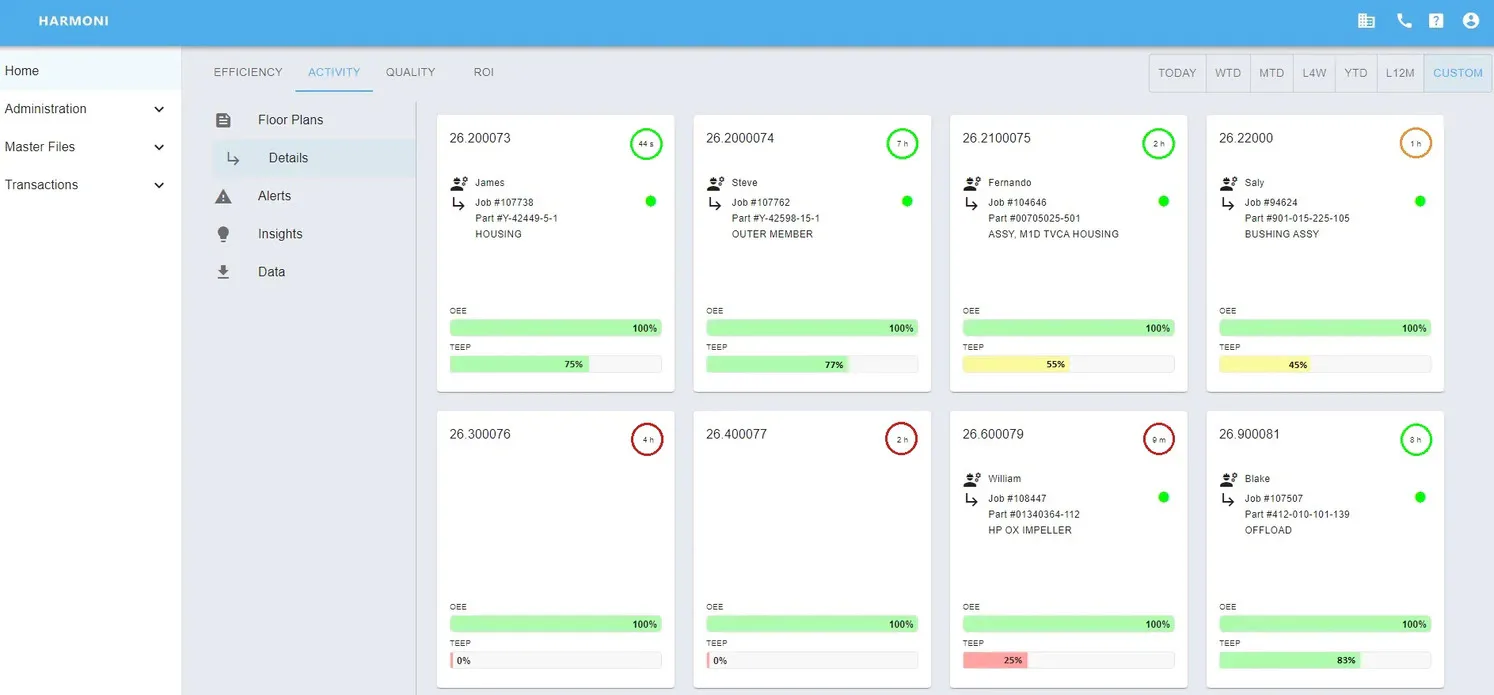Image resolution: width=1494 pixels, height=695 pixels.
Task: Click the 9 m circle on 26.600079
Action: coord(1159,439)
